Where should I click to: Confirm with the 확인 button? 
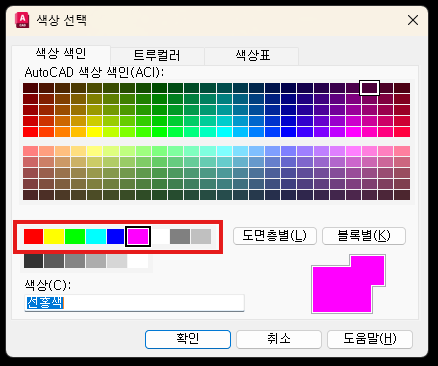point(188,339)
